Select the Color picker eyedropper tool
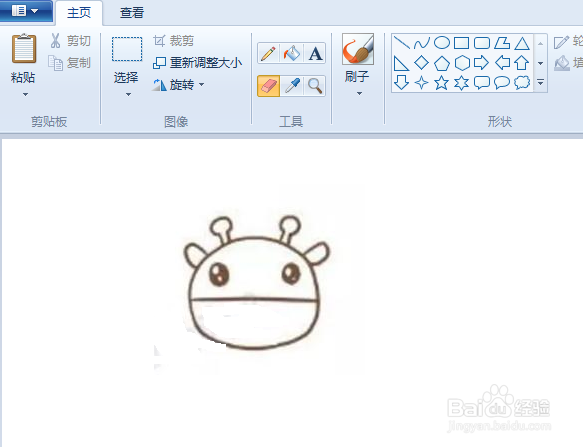This screenshot has height=447, width=583. click(x=292, y=86)
